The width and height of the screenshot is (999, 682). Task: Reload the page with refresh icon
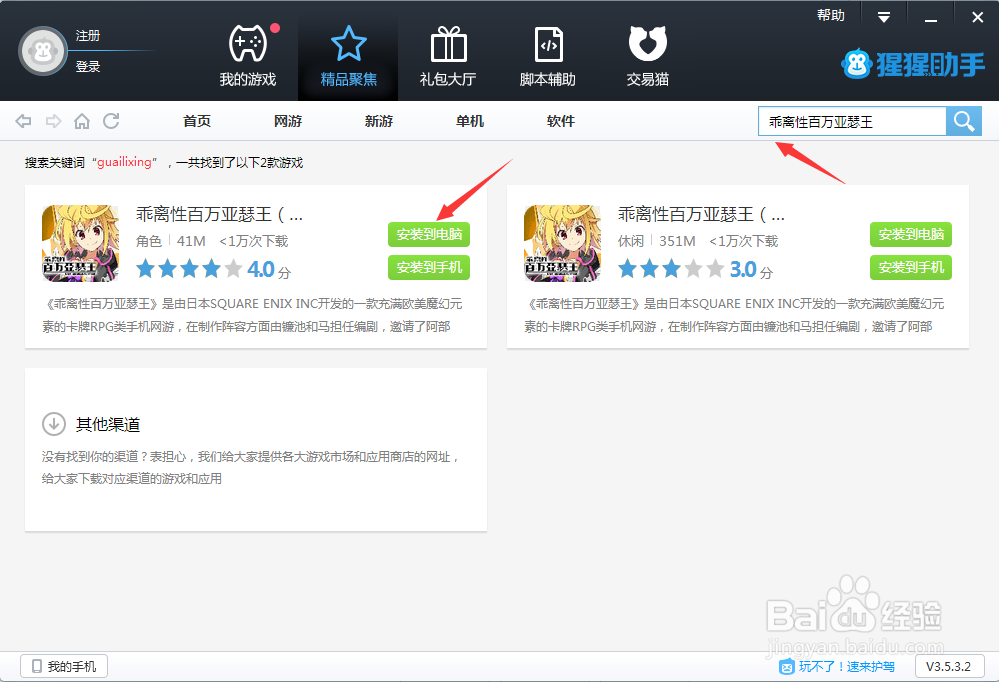[111, 120]
